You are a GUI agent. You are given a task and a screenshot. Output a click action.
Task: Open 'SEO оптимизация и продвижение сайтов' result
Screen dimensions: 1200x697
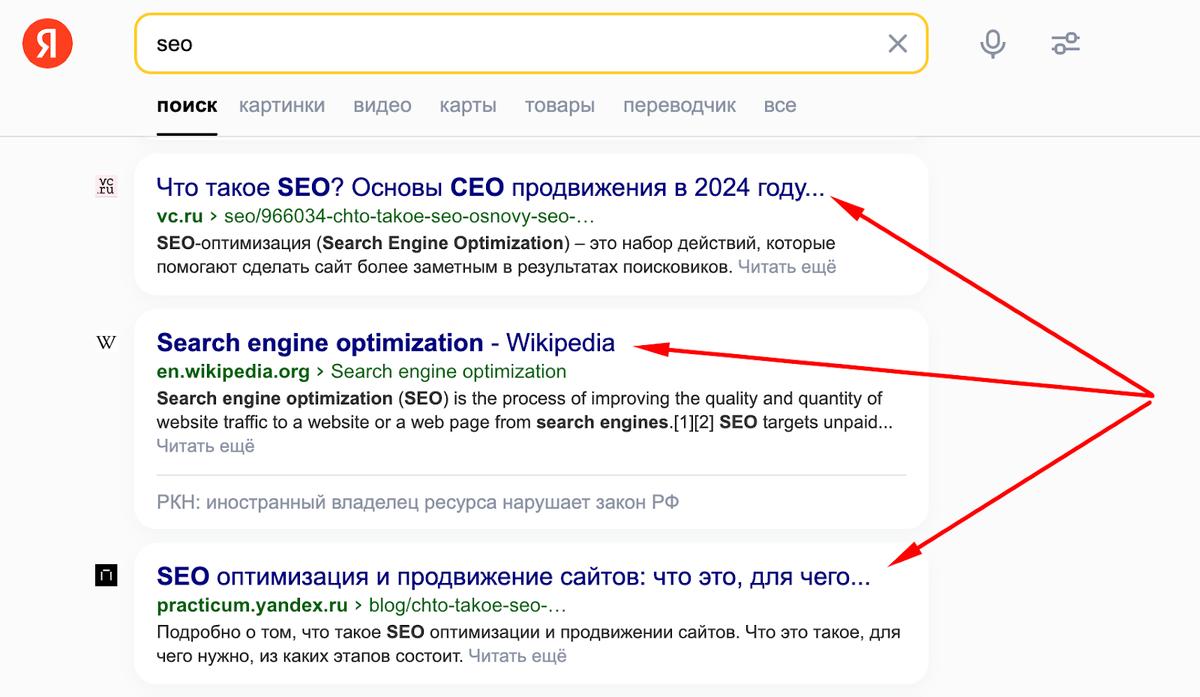(x=514, y=577)
